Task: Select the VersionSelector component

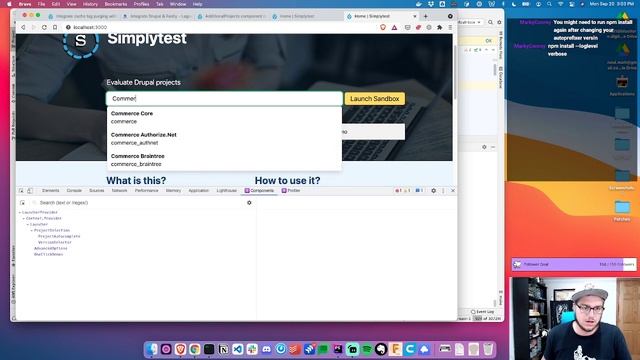Action: [55, 242]
